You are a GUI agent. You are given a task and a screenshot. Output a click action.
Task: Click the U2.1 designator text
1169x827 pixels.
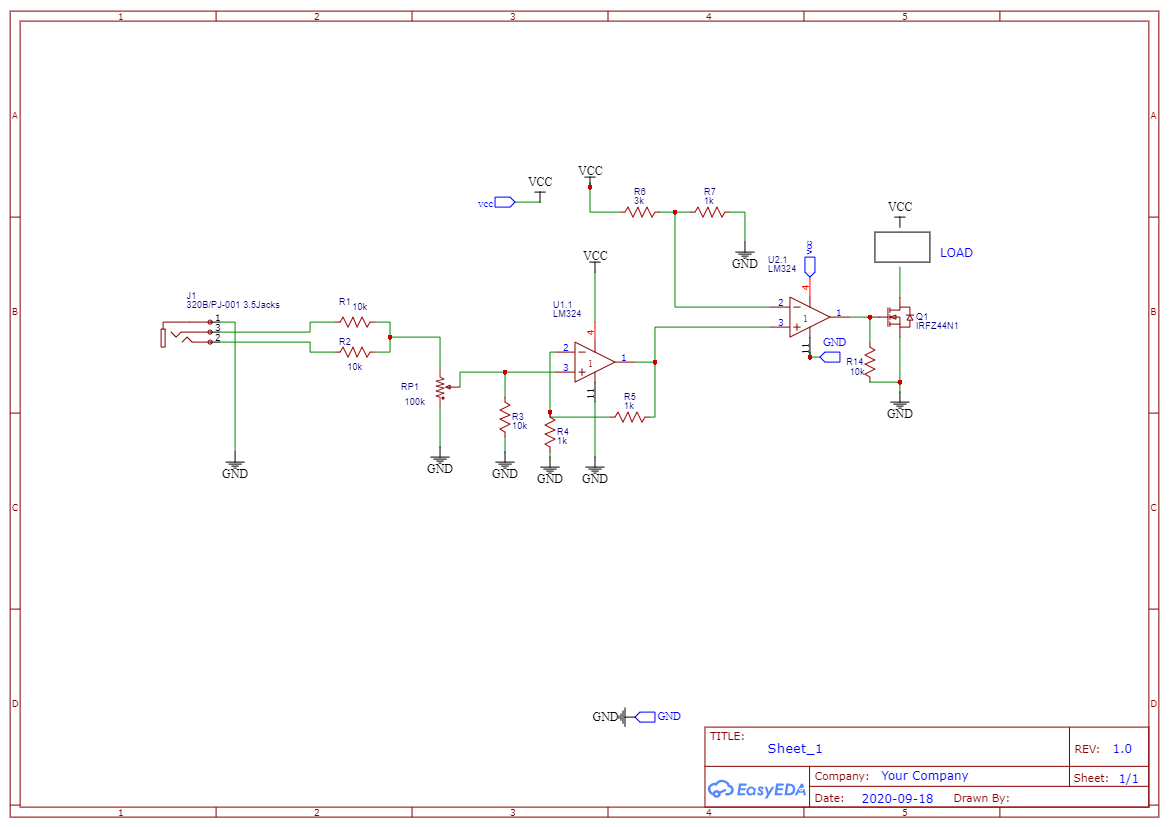tap(778, 260)
